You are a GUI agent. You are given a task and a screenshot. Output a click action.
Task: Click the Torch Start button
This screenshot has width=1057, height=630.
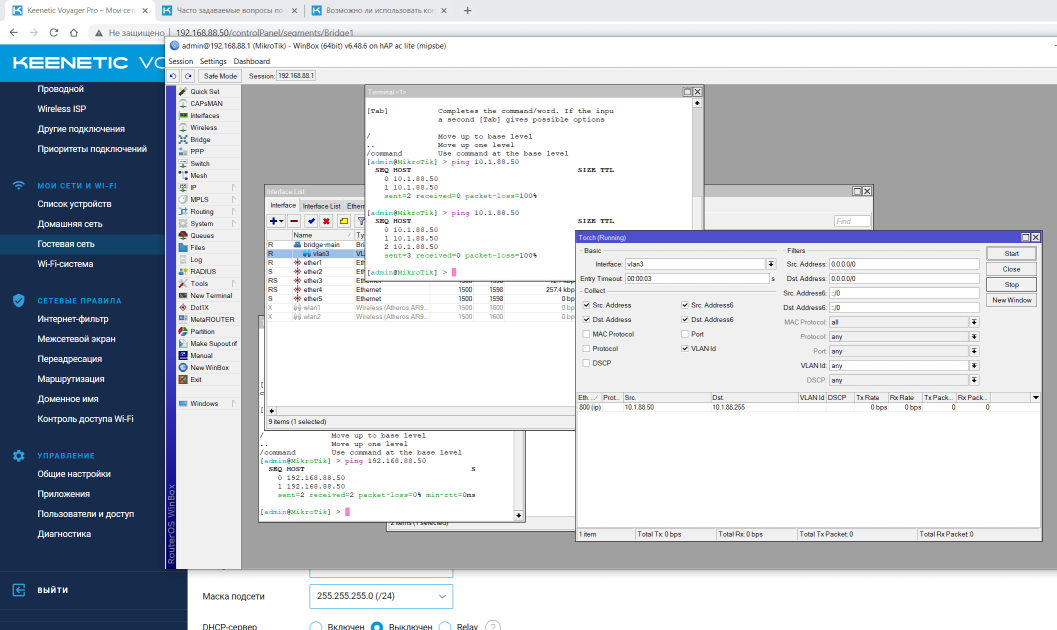(x=1011, y=253)
